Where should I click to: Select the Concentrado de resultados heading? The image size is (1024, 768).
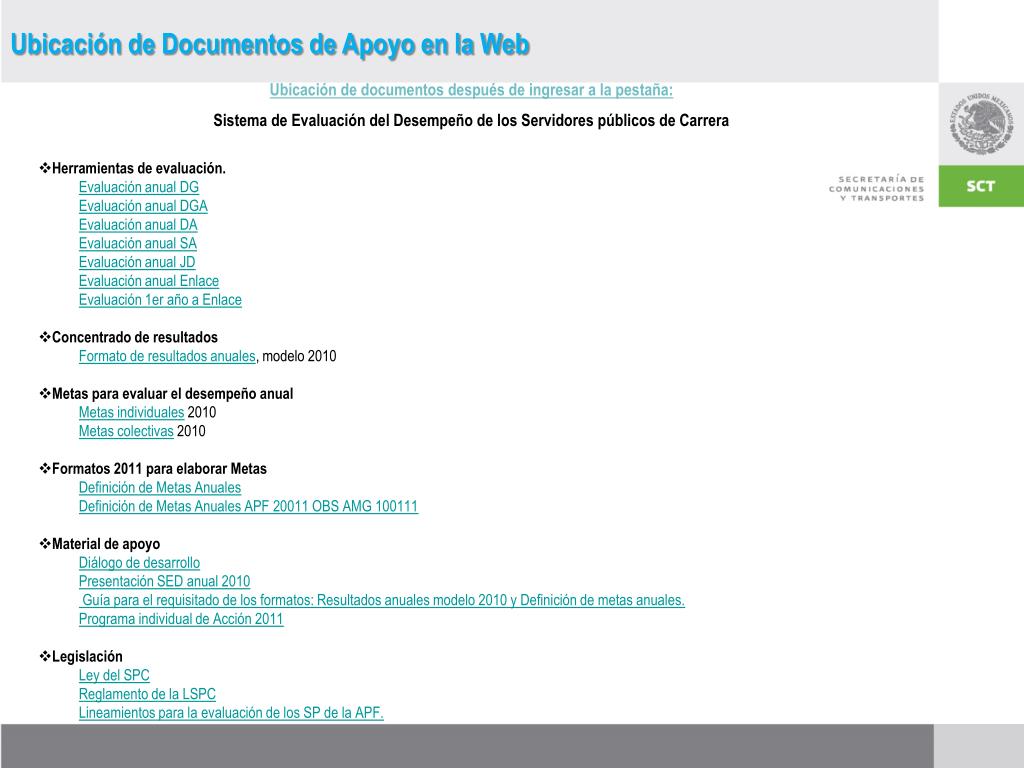(x=135, y=338)
